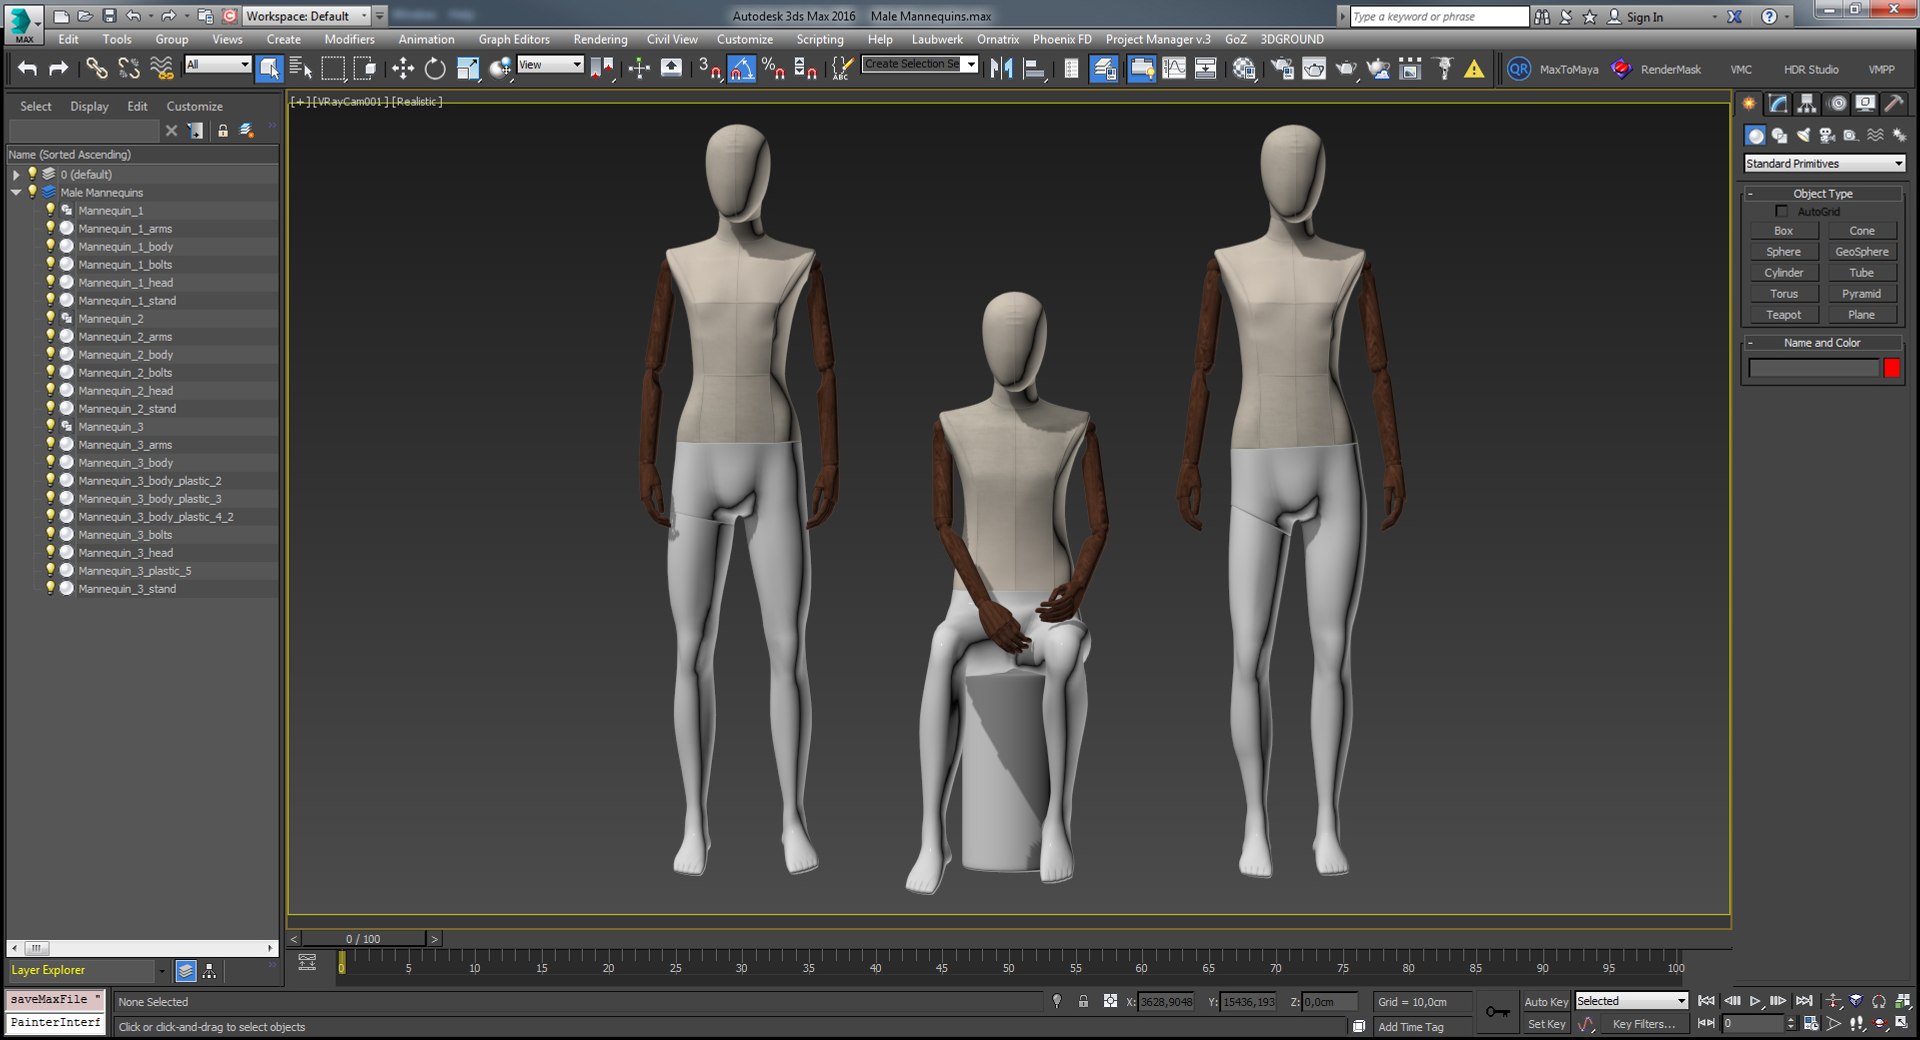Image resolution: width=1920 pixels, height=1040 pixels.
Task: Open the Render Setup dialog
Action: point(1281,68)
